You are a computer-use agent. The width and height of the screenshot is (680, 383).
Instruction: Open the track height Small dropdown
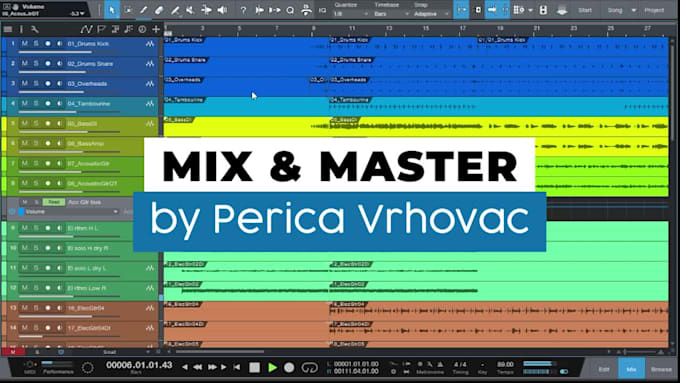[x=111, y=352]
